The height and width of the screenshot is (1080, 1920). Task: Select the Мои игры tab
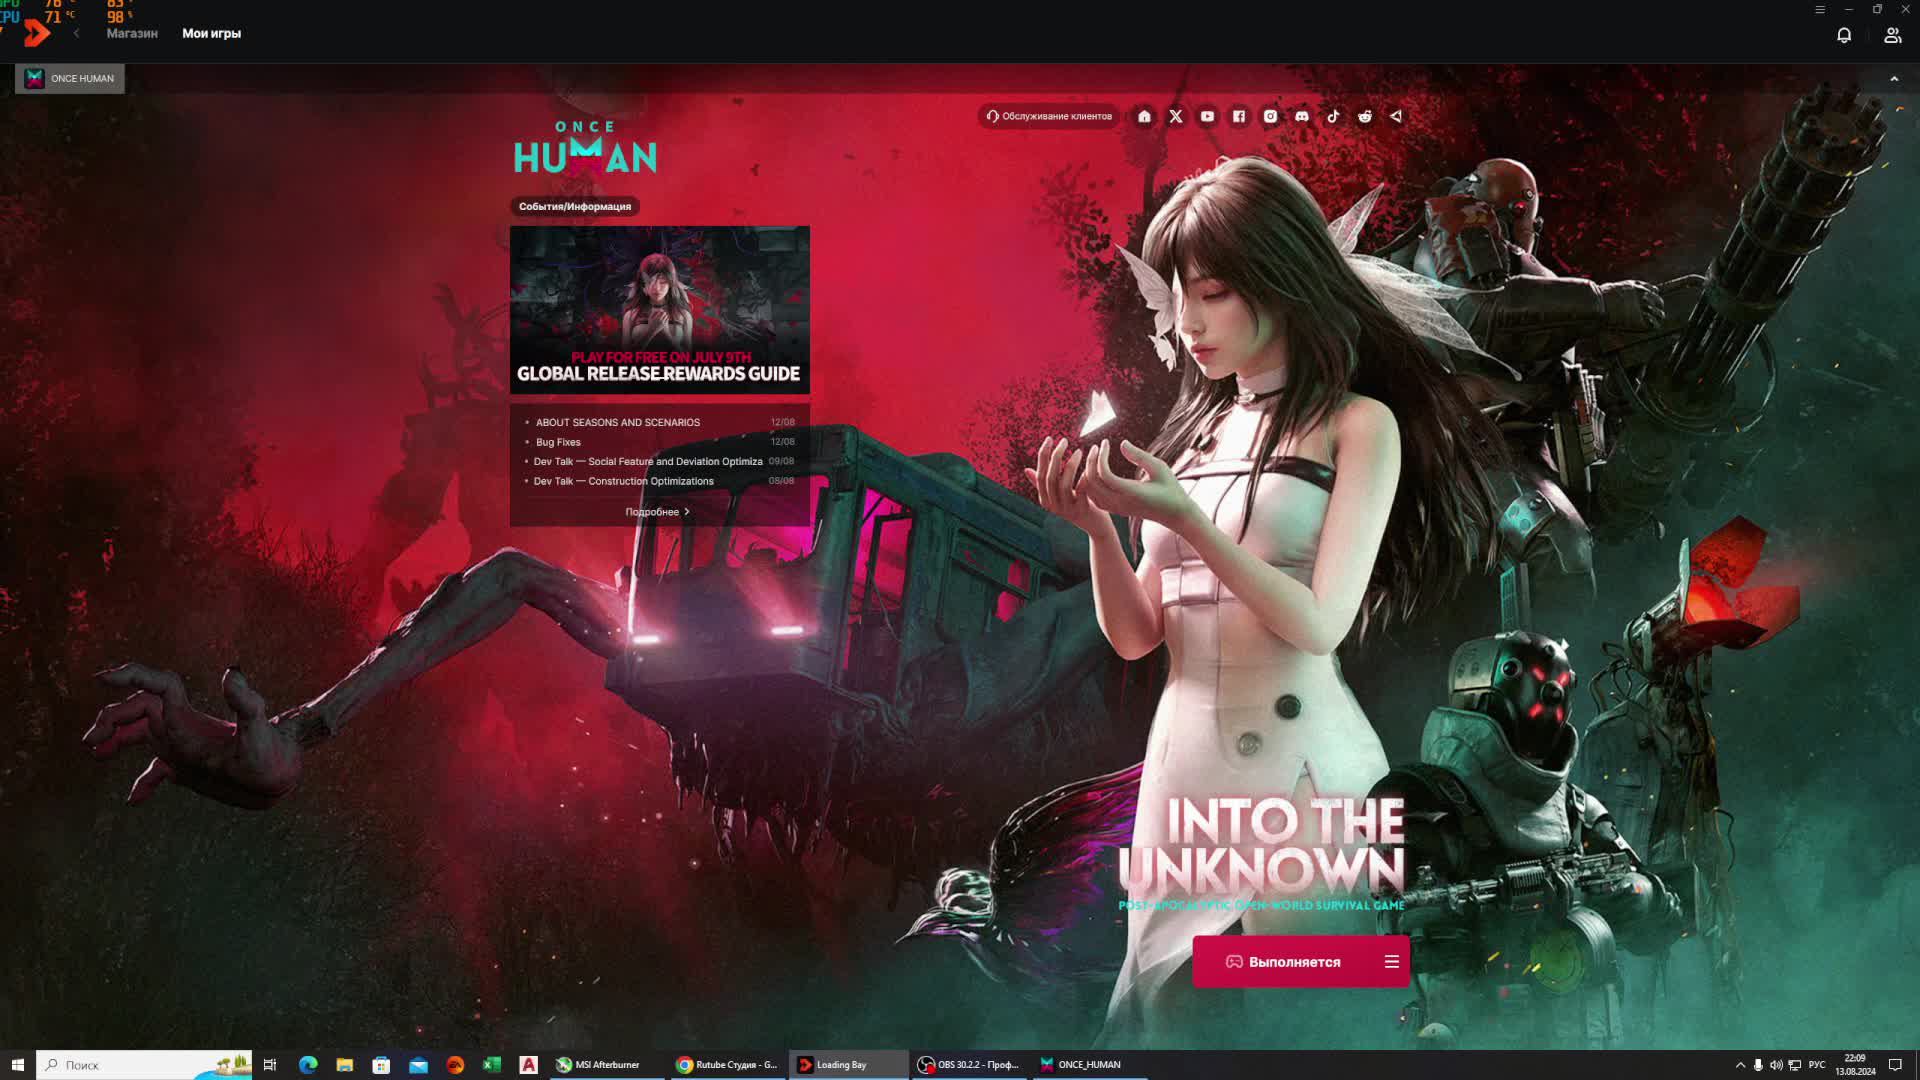tap(211, 33)
